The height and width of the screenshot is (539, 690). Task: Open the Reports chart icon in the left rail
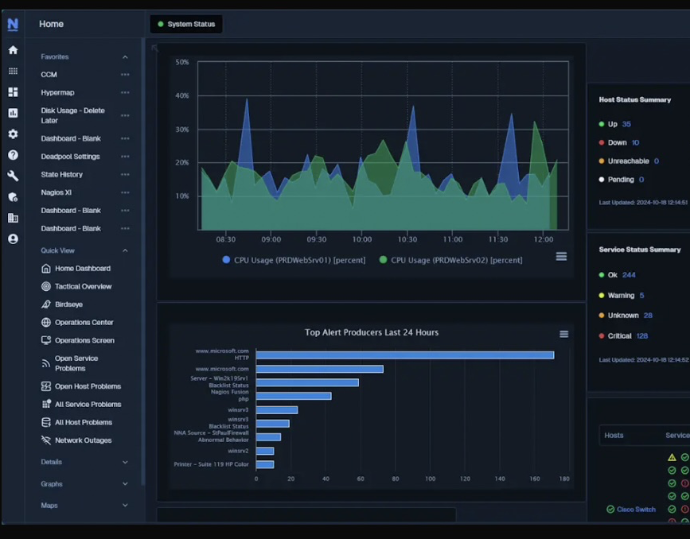(x=13, y=113)
